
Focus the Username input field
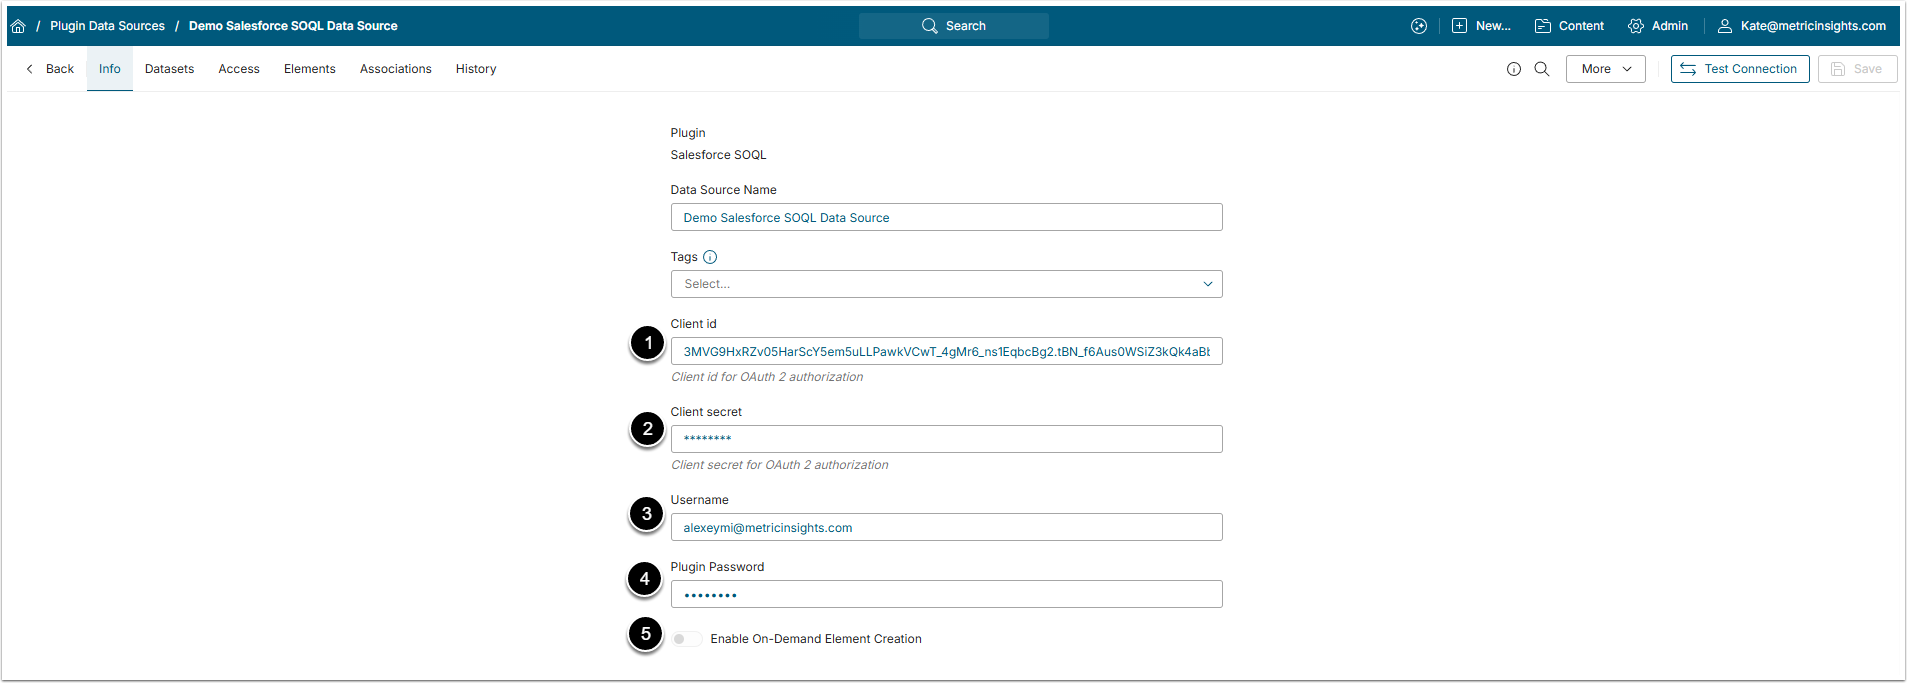(946, 528)
